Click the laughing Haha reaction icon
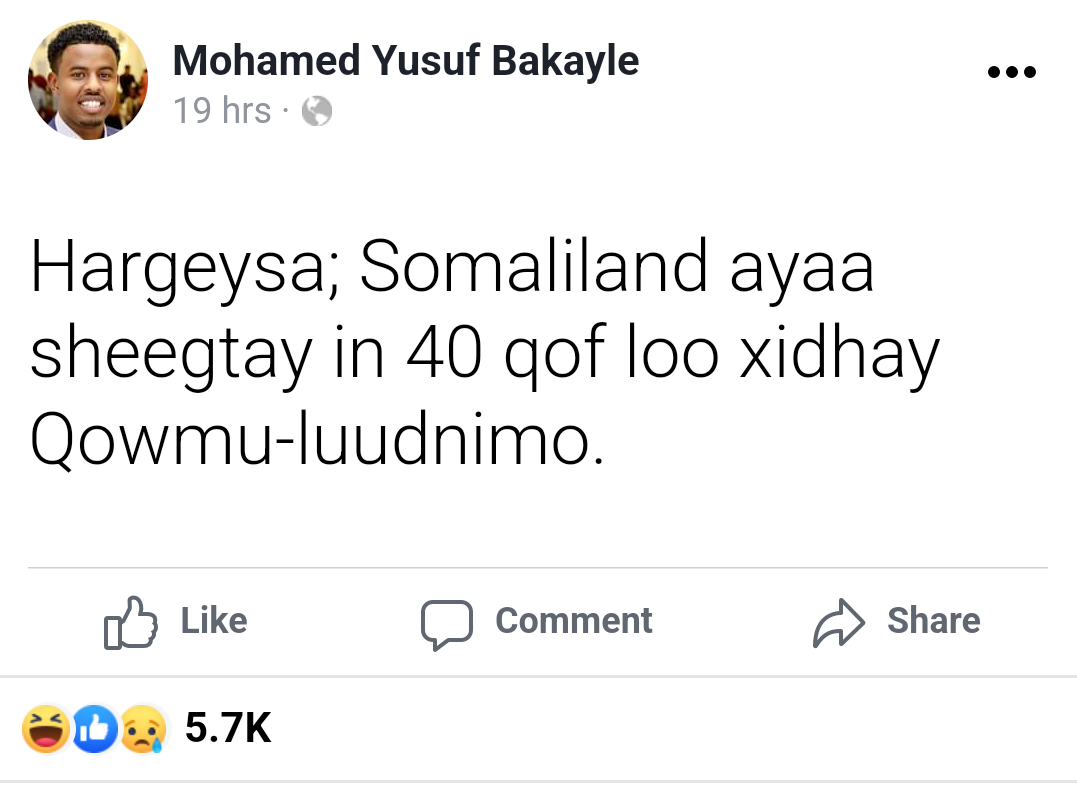 tap(47, 729)
